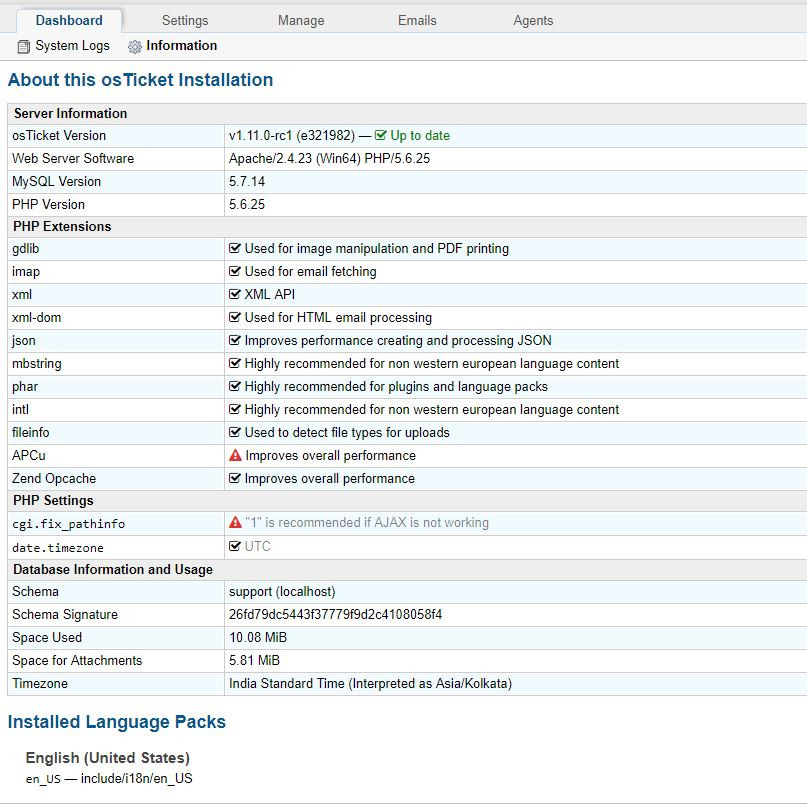The image size is (807, 804).
Task: Click the 'PHP Extensions' section header
Action: point(62,226)
